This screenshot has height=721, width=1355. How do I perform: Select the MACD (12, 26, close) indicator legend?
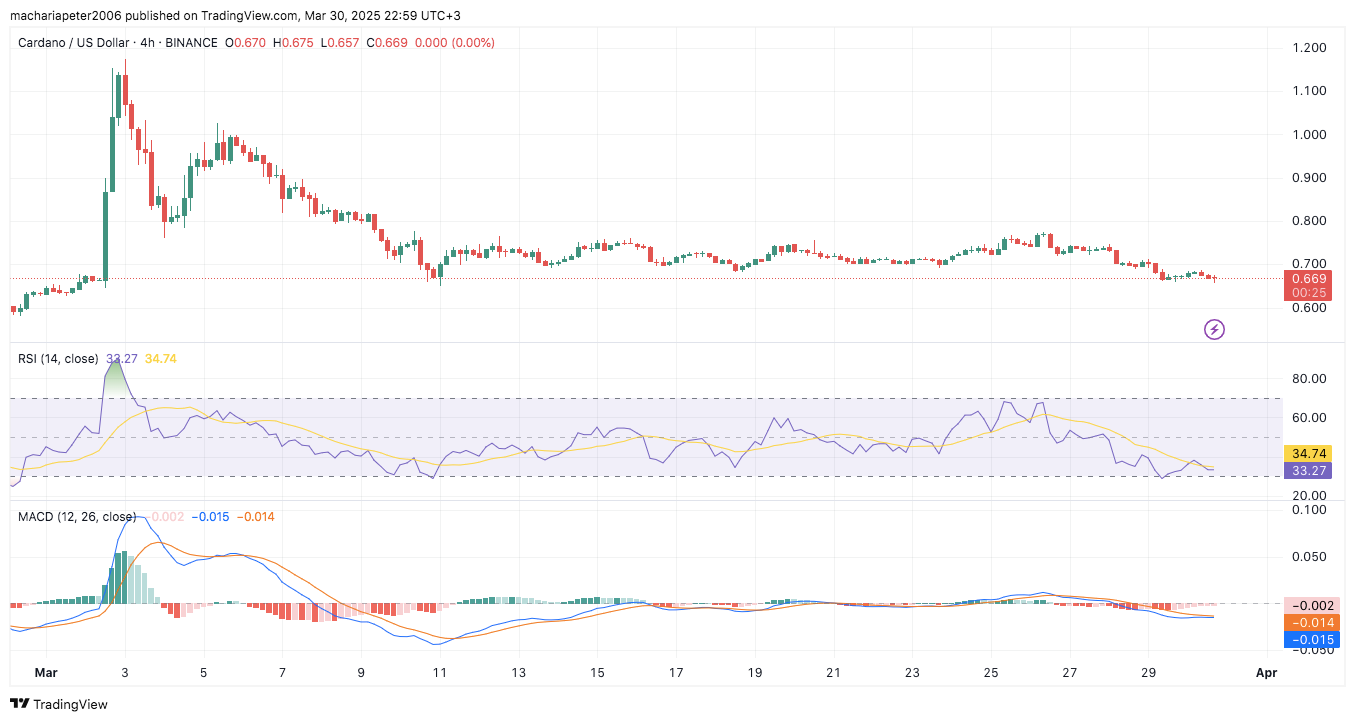point(77,517)
